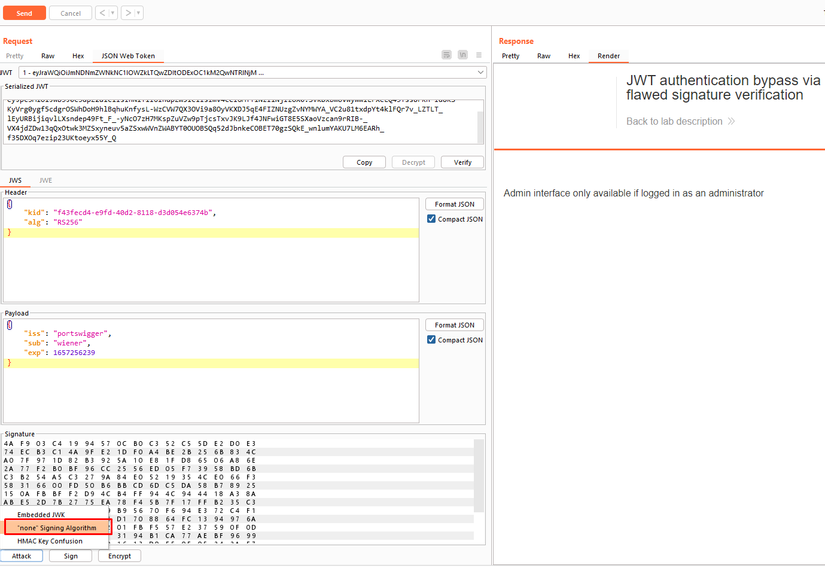Select the JSON Web Token request tab

pos(128,56)
